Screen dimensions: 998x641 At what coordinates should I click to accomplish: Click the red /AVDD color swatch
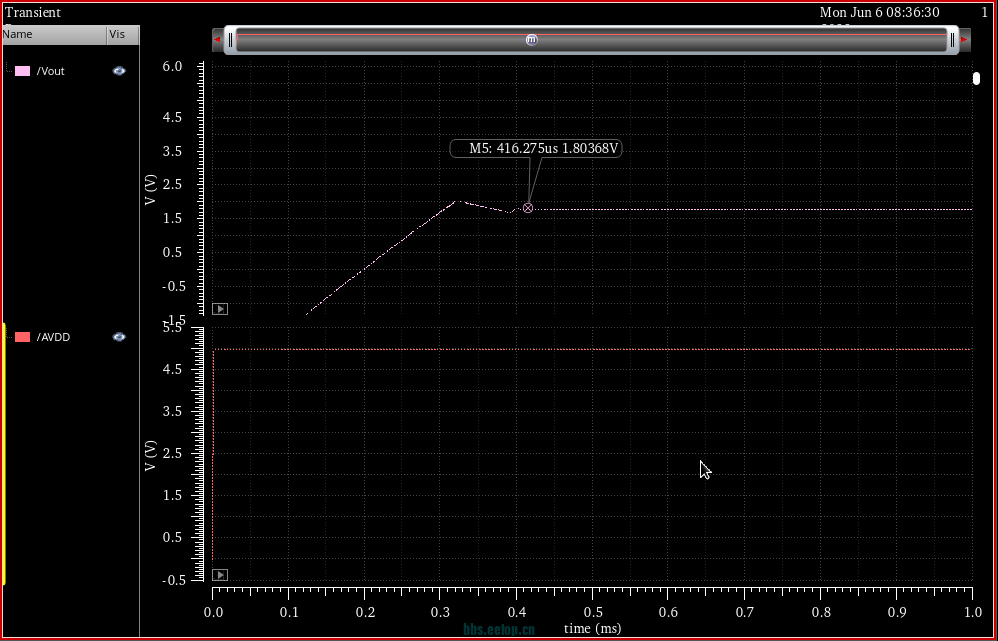pyautogui.click(x=22, y=337)
